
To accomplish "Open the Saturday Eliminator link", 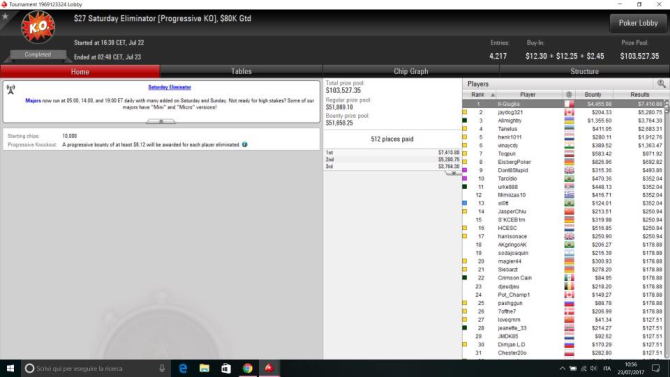I will click(170, 87).
